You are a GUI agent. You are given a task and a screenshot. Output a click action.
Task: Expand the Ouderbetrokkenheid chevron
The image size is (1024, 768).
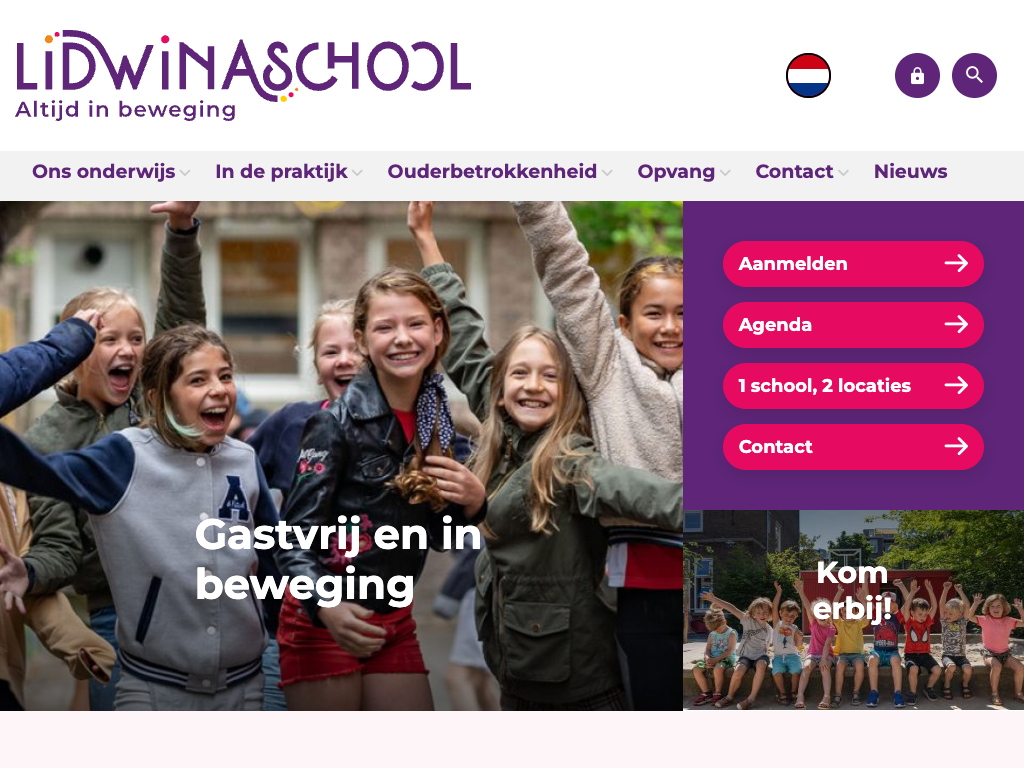click(607, 173)
